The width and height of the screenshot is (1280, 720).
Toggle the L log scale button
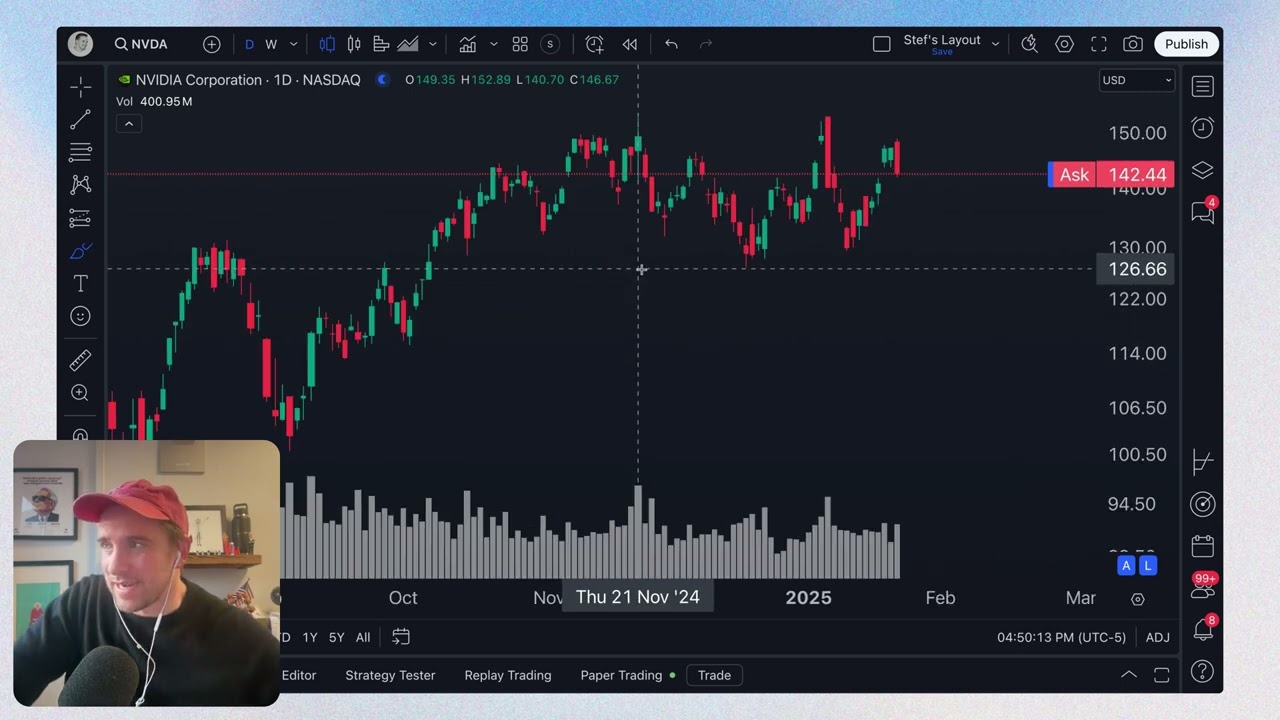(x=1147, y=566)
